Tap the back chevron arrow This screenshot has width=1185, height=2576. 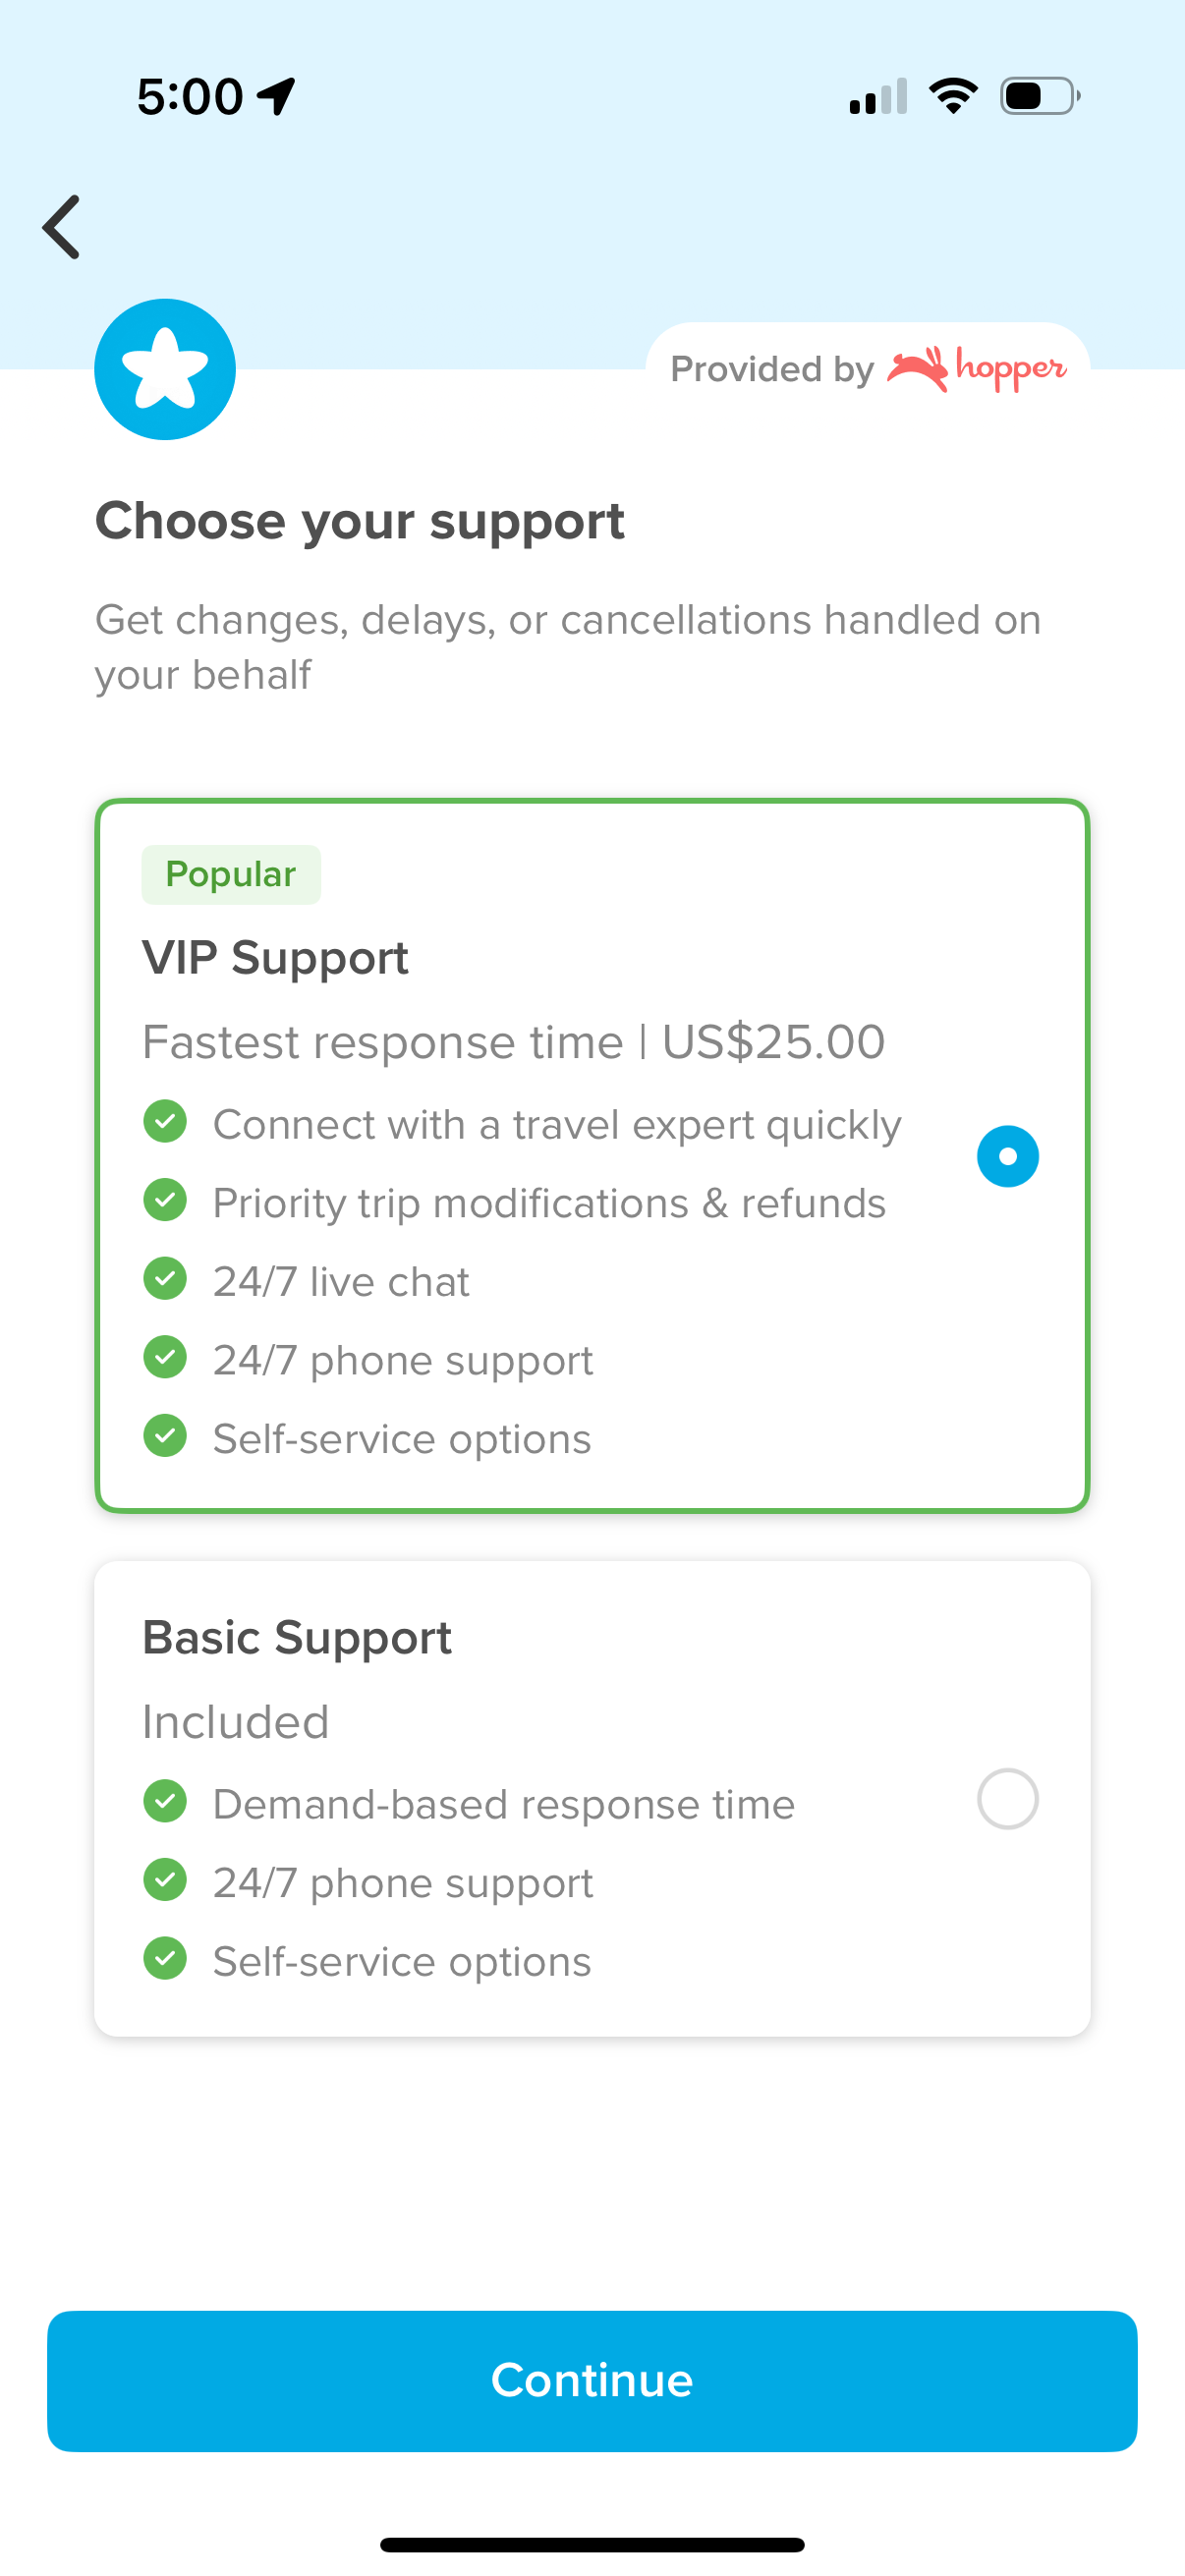pos(62,227)
